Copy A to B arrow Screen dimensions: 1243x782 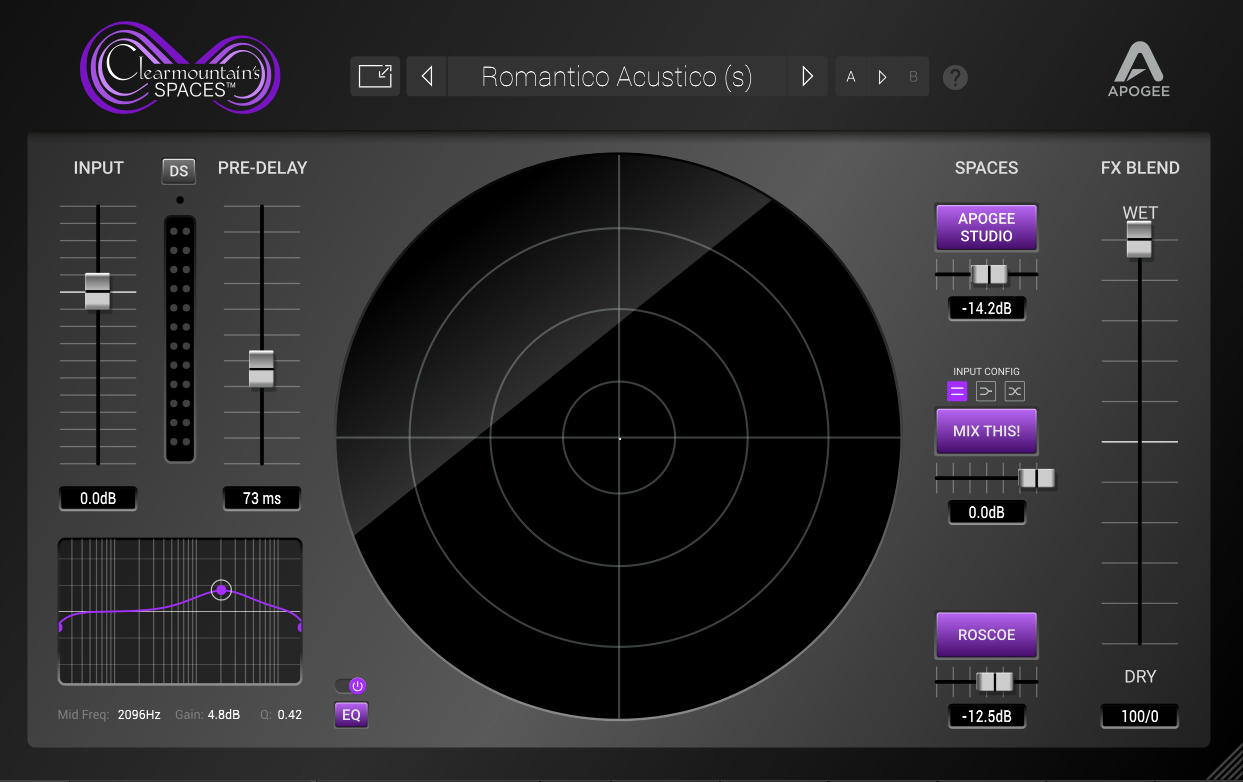(x=882, y=77)
